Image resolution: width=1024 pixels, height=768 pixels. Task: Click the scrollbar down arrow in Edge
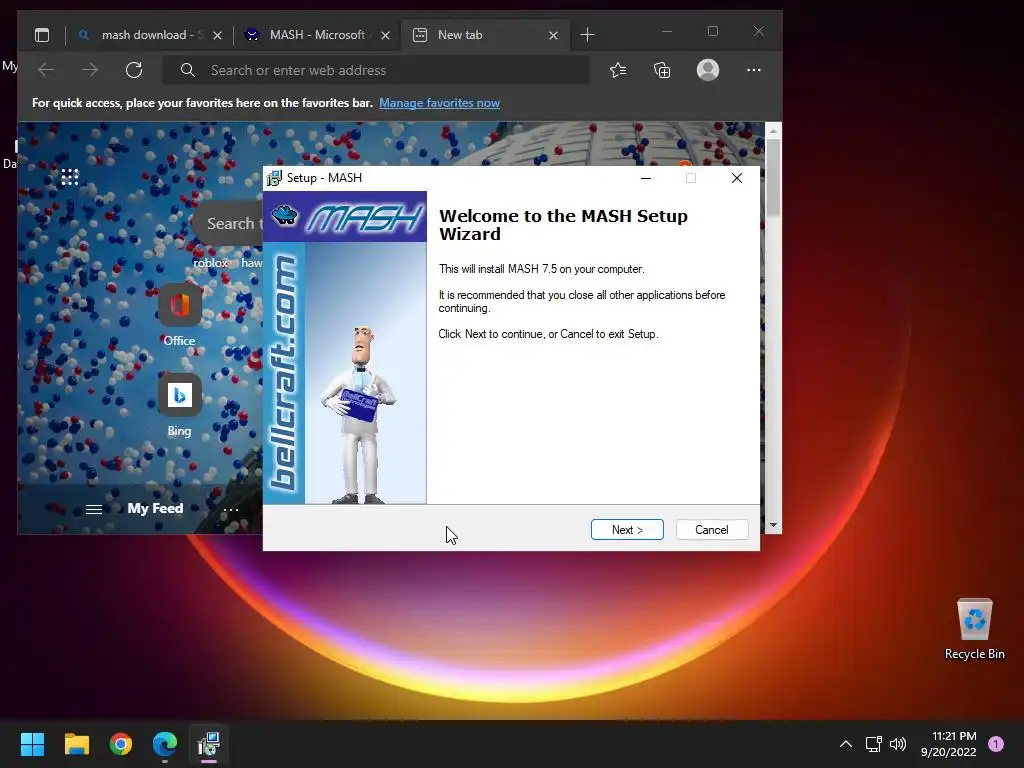[773, 525]
